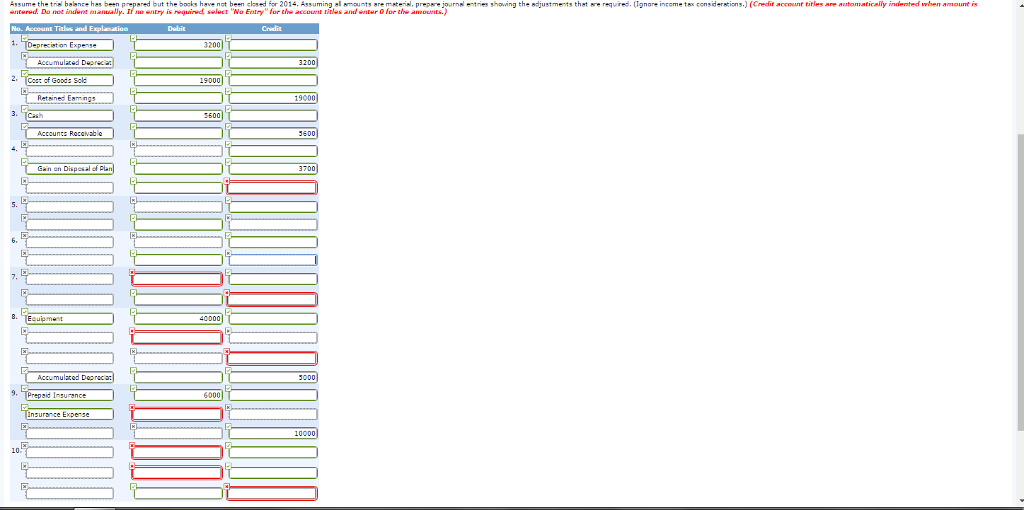1024x510 pixels.
Task: Click the Equipment account title field
Action: point(70,319)
